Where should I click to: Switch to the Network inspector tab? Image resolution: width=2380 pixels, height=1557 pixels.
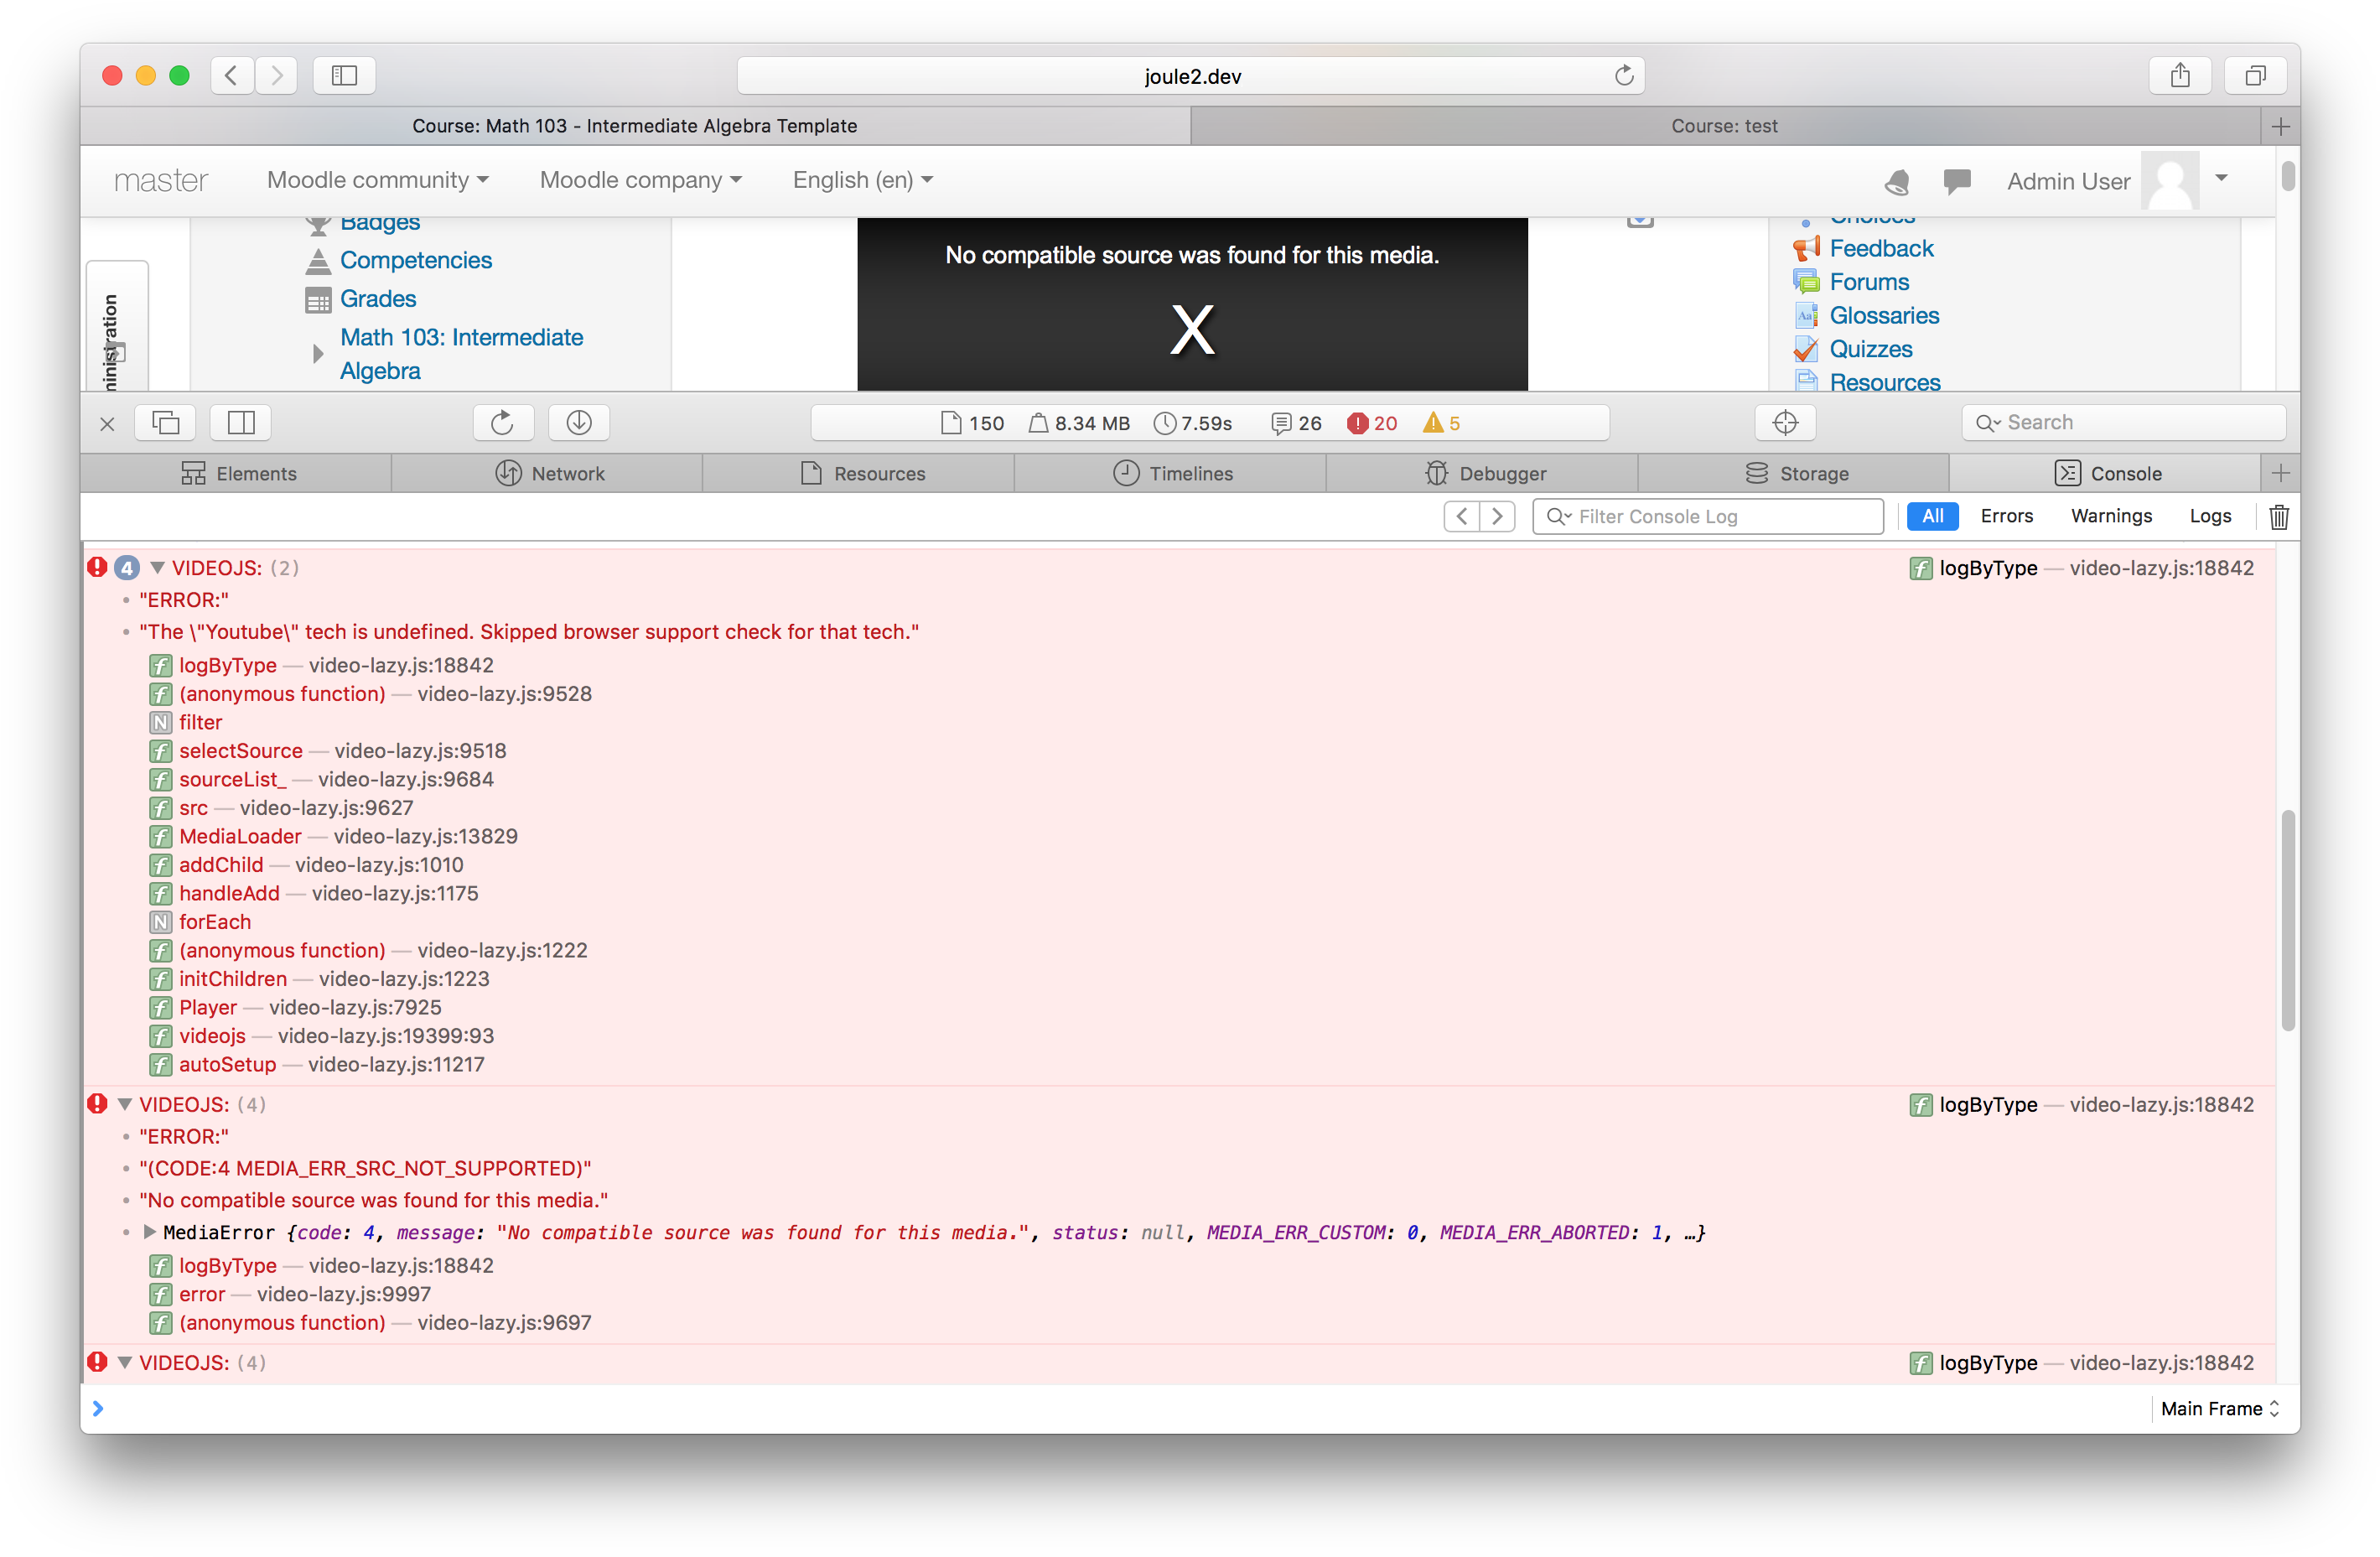tap(548, 474)
